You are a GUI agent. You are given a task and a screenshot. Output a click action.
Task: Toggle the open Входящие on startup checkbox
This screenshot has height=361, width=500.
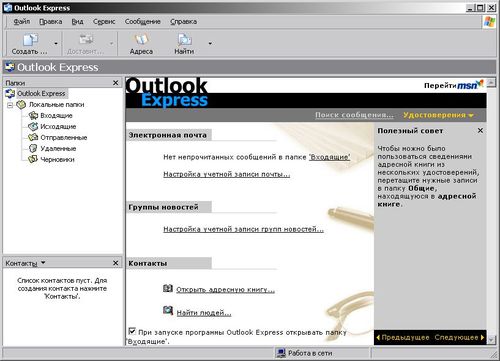click(x=132, y=331)
